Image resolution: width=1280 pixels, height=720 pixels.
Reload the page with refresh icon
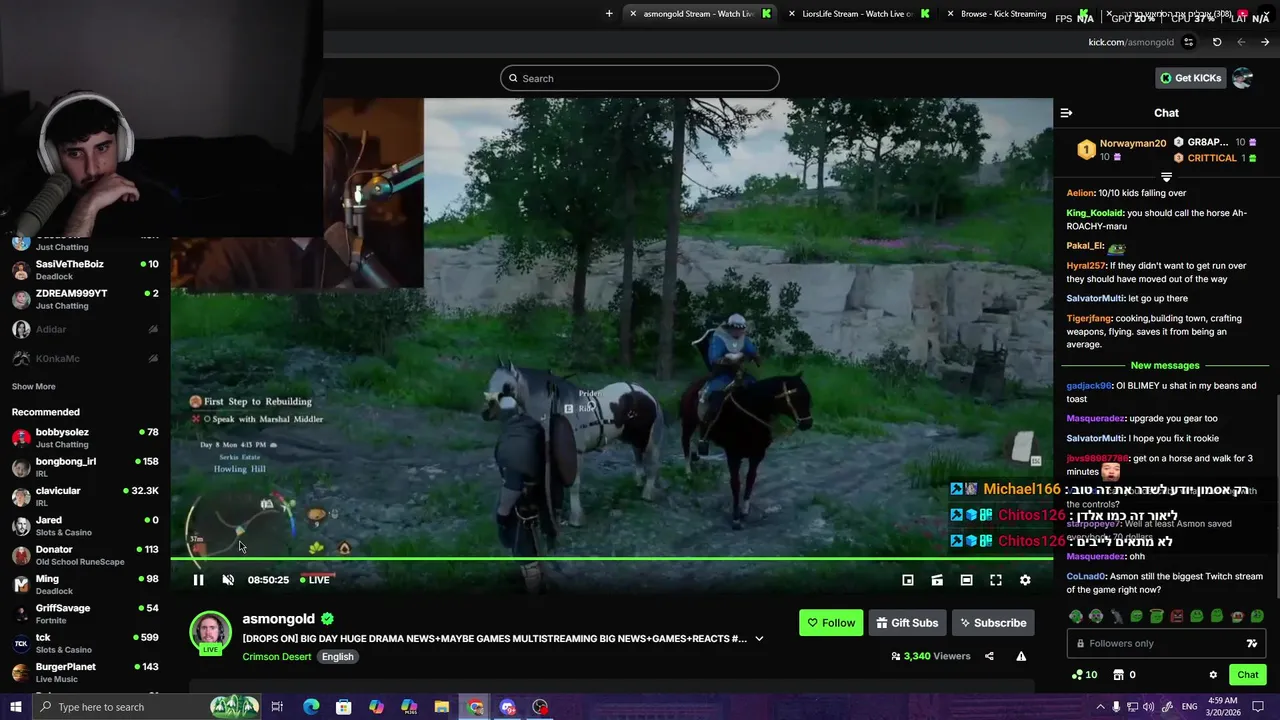coord(1217,42)
